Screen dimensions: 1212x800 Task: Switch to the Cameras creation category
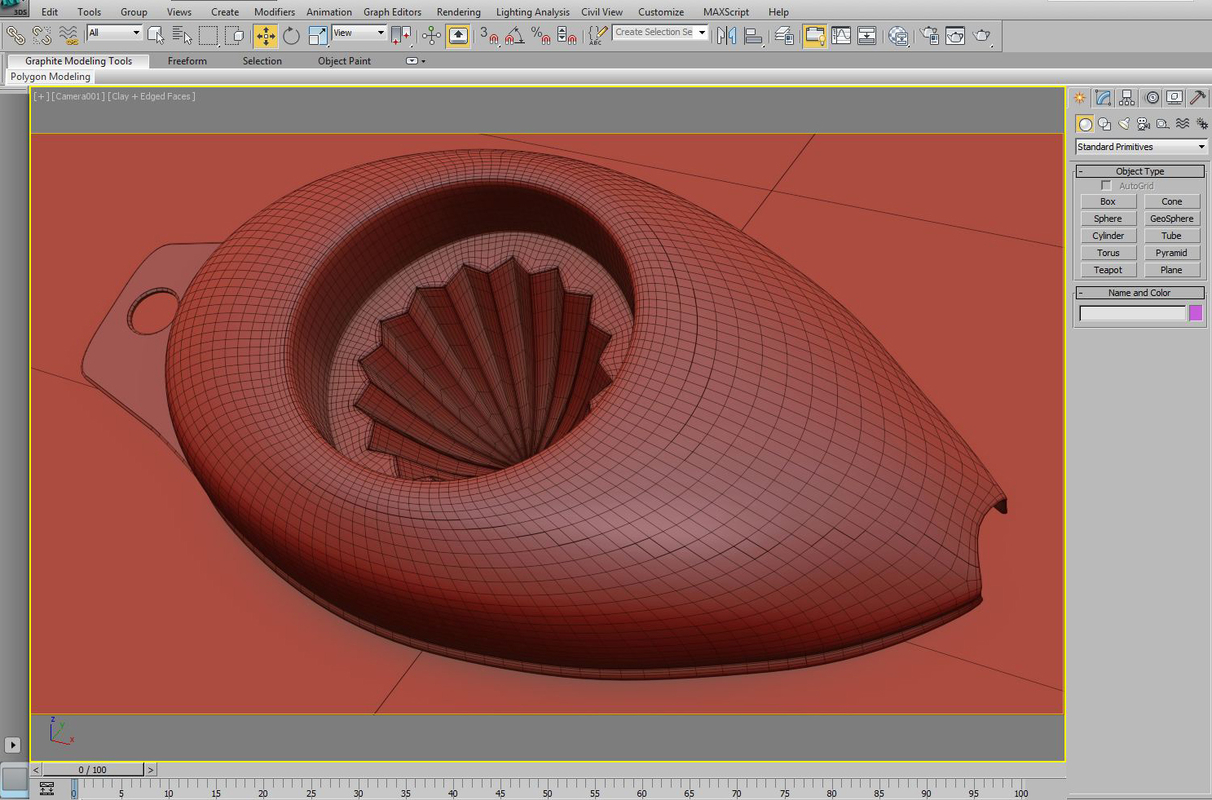(x=1144, y=123)
